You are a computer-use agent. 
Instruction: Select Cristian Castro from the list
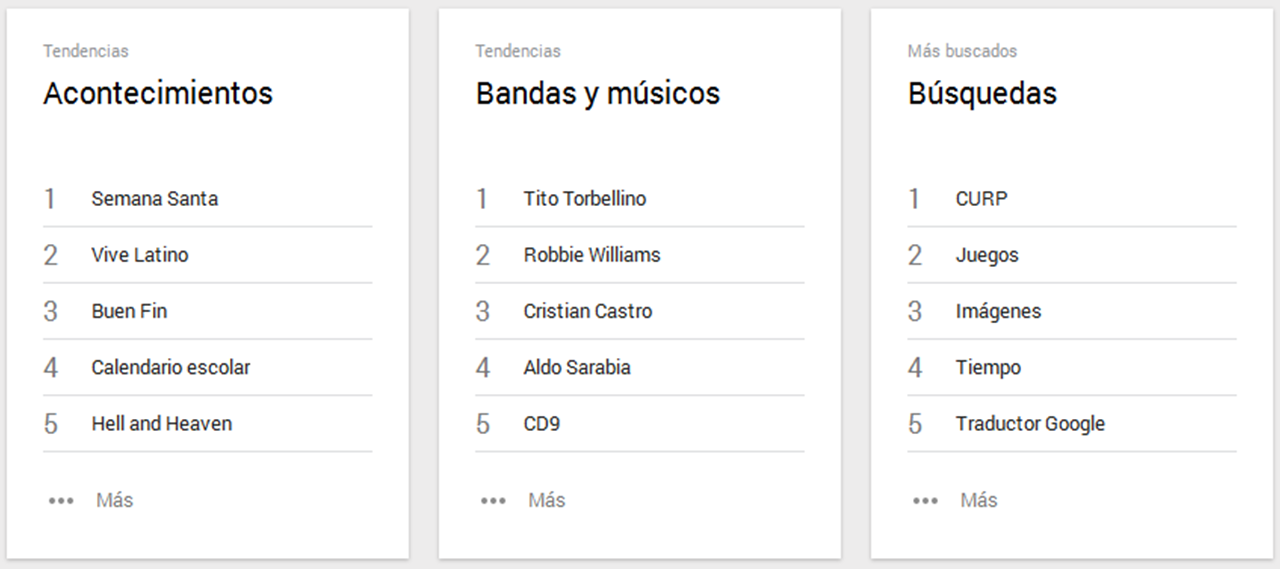tap(587, 311)
